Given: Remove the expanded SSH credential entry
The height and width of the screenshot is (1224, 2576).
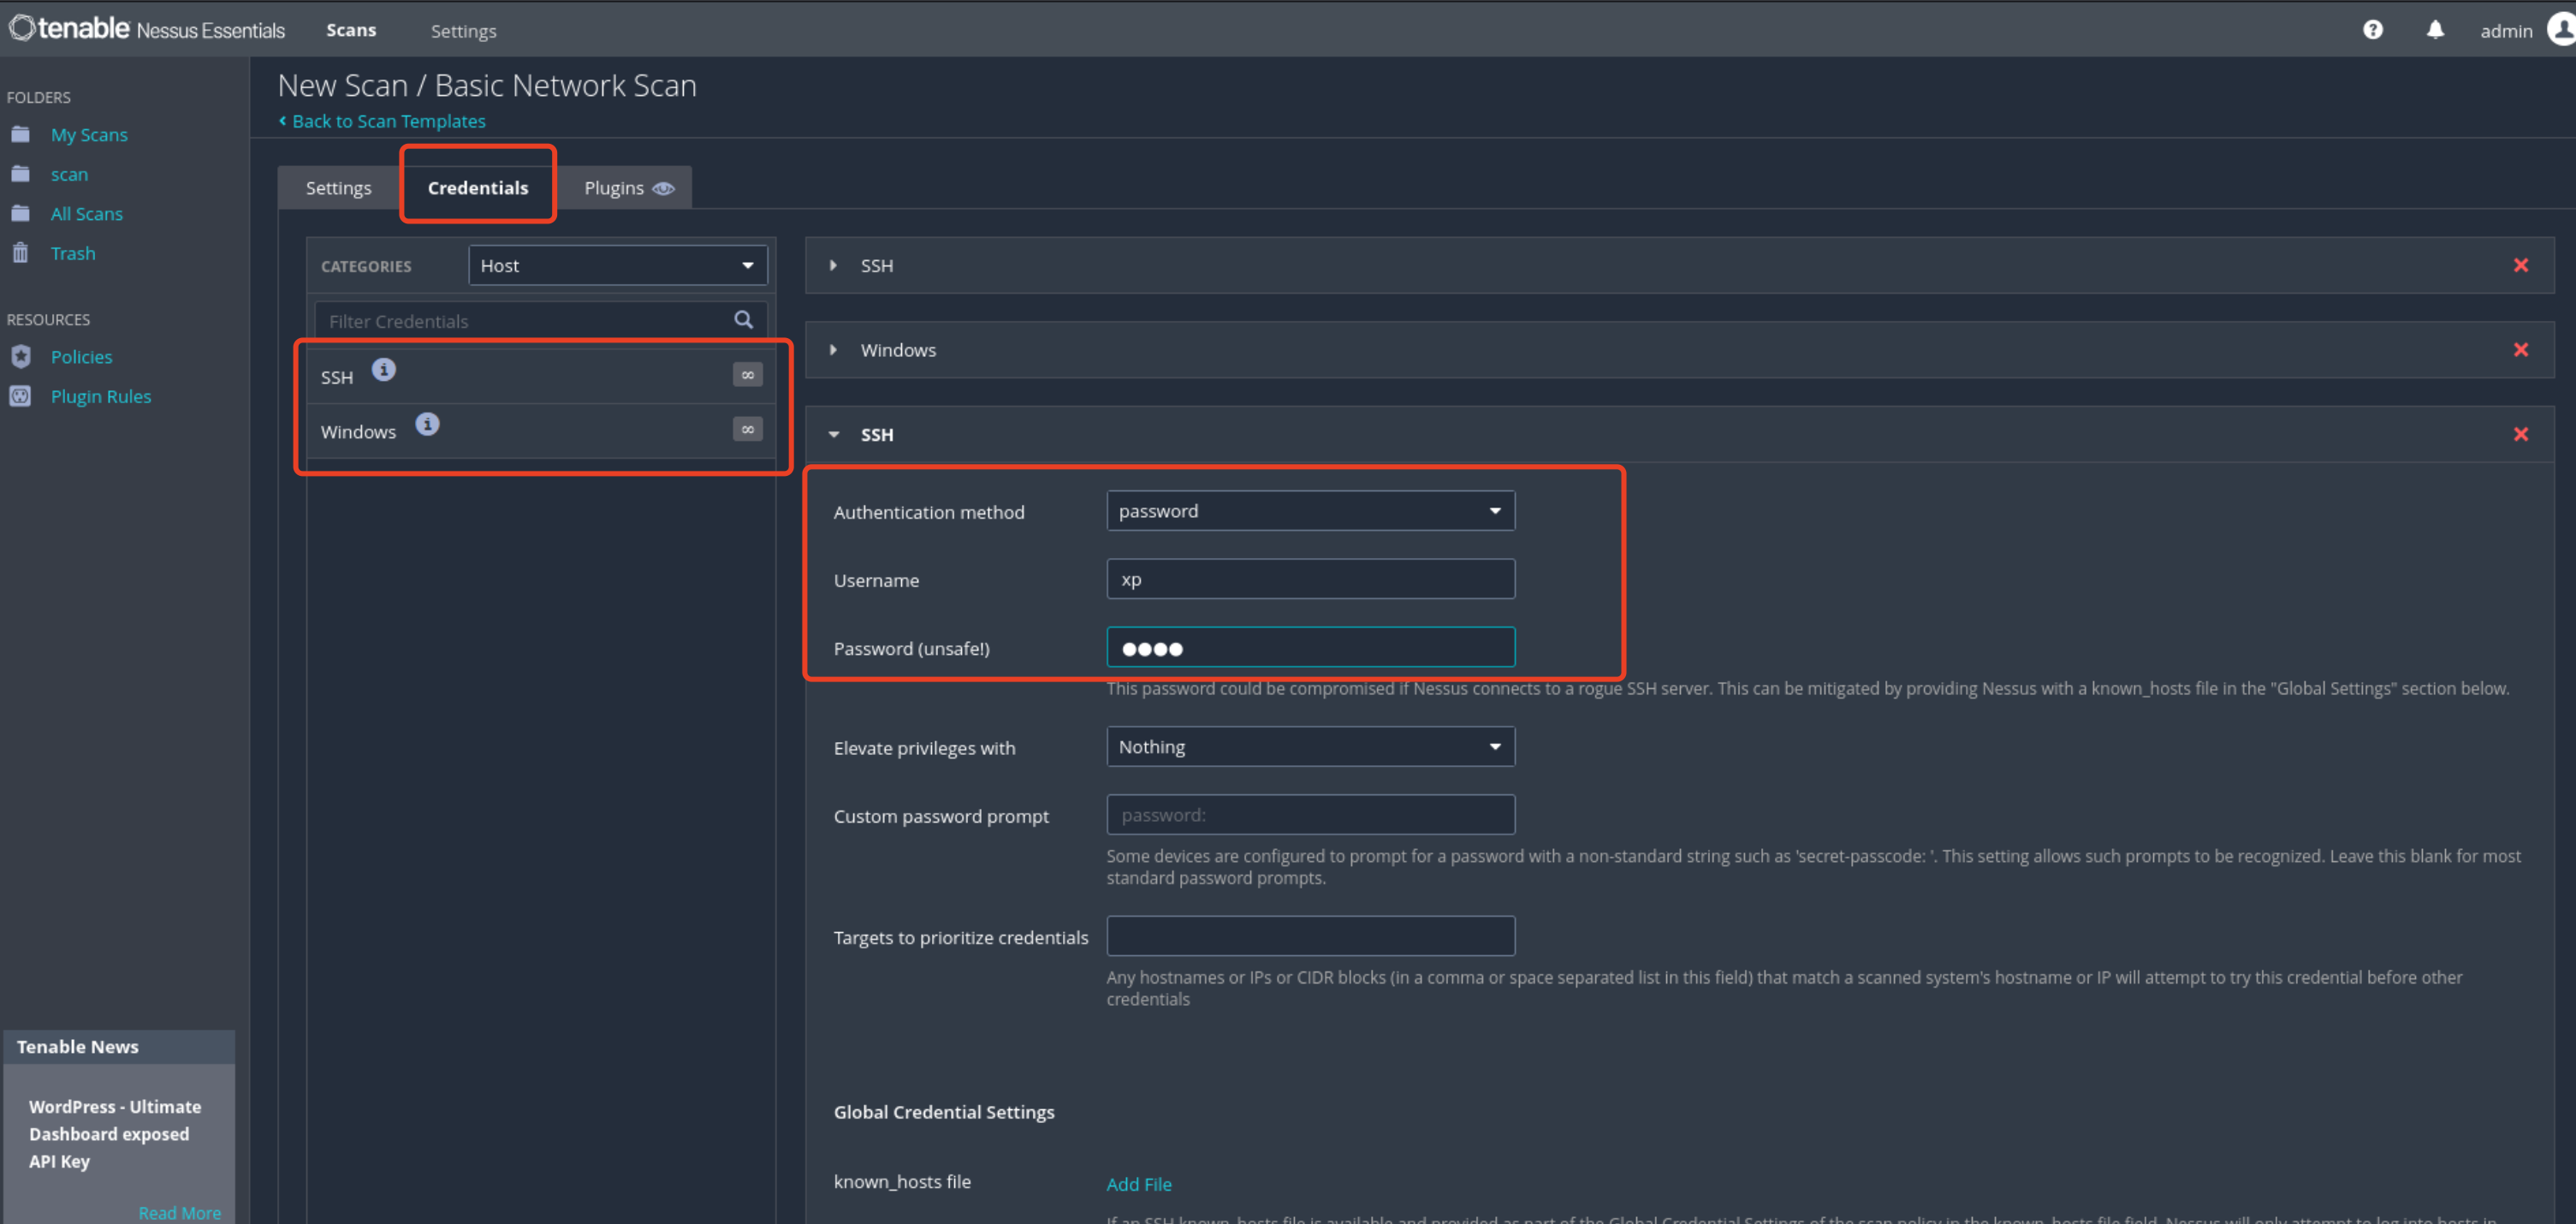Looking at the screenshot, I should pos(2520,434).
